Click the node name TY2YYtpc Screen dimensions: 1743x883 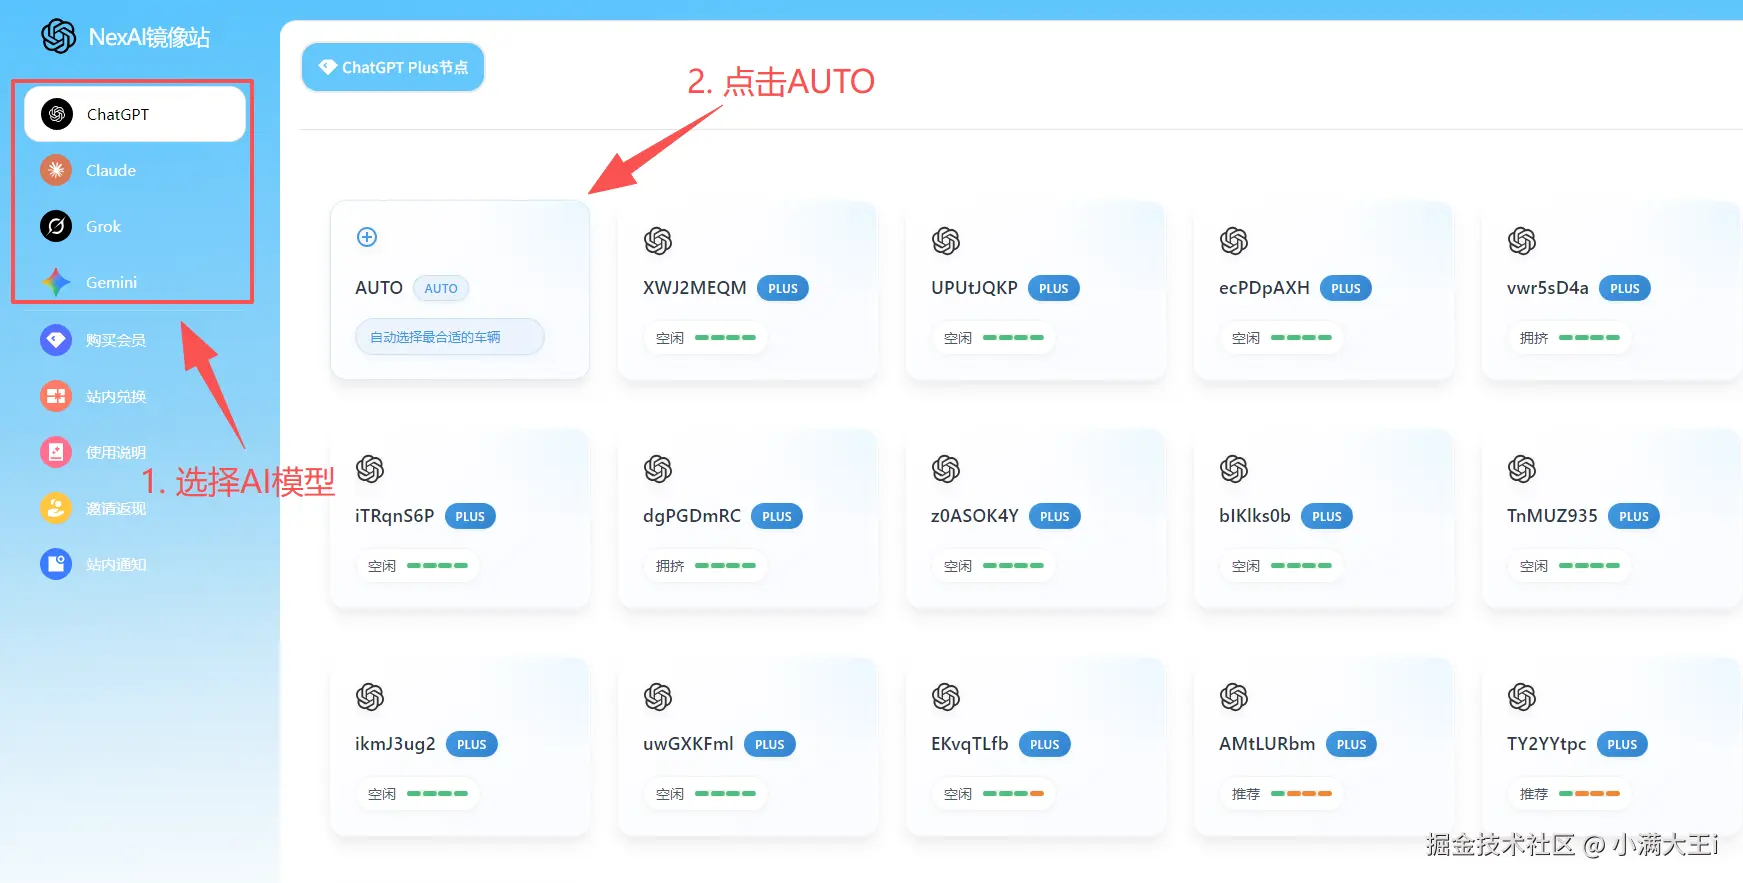point(1547,744)
